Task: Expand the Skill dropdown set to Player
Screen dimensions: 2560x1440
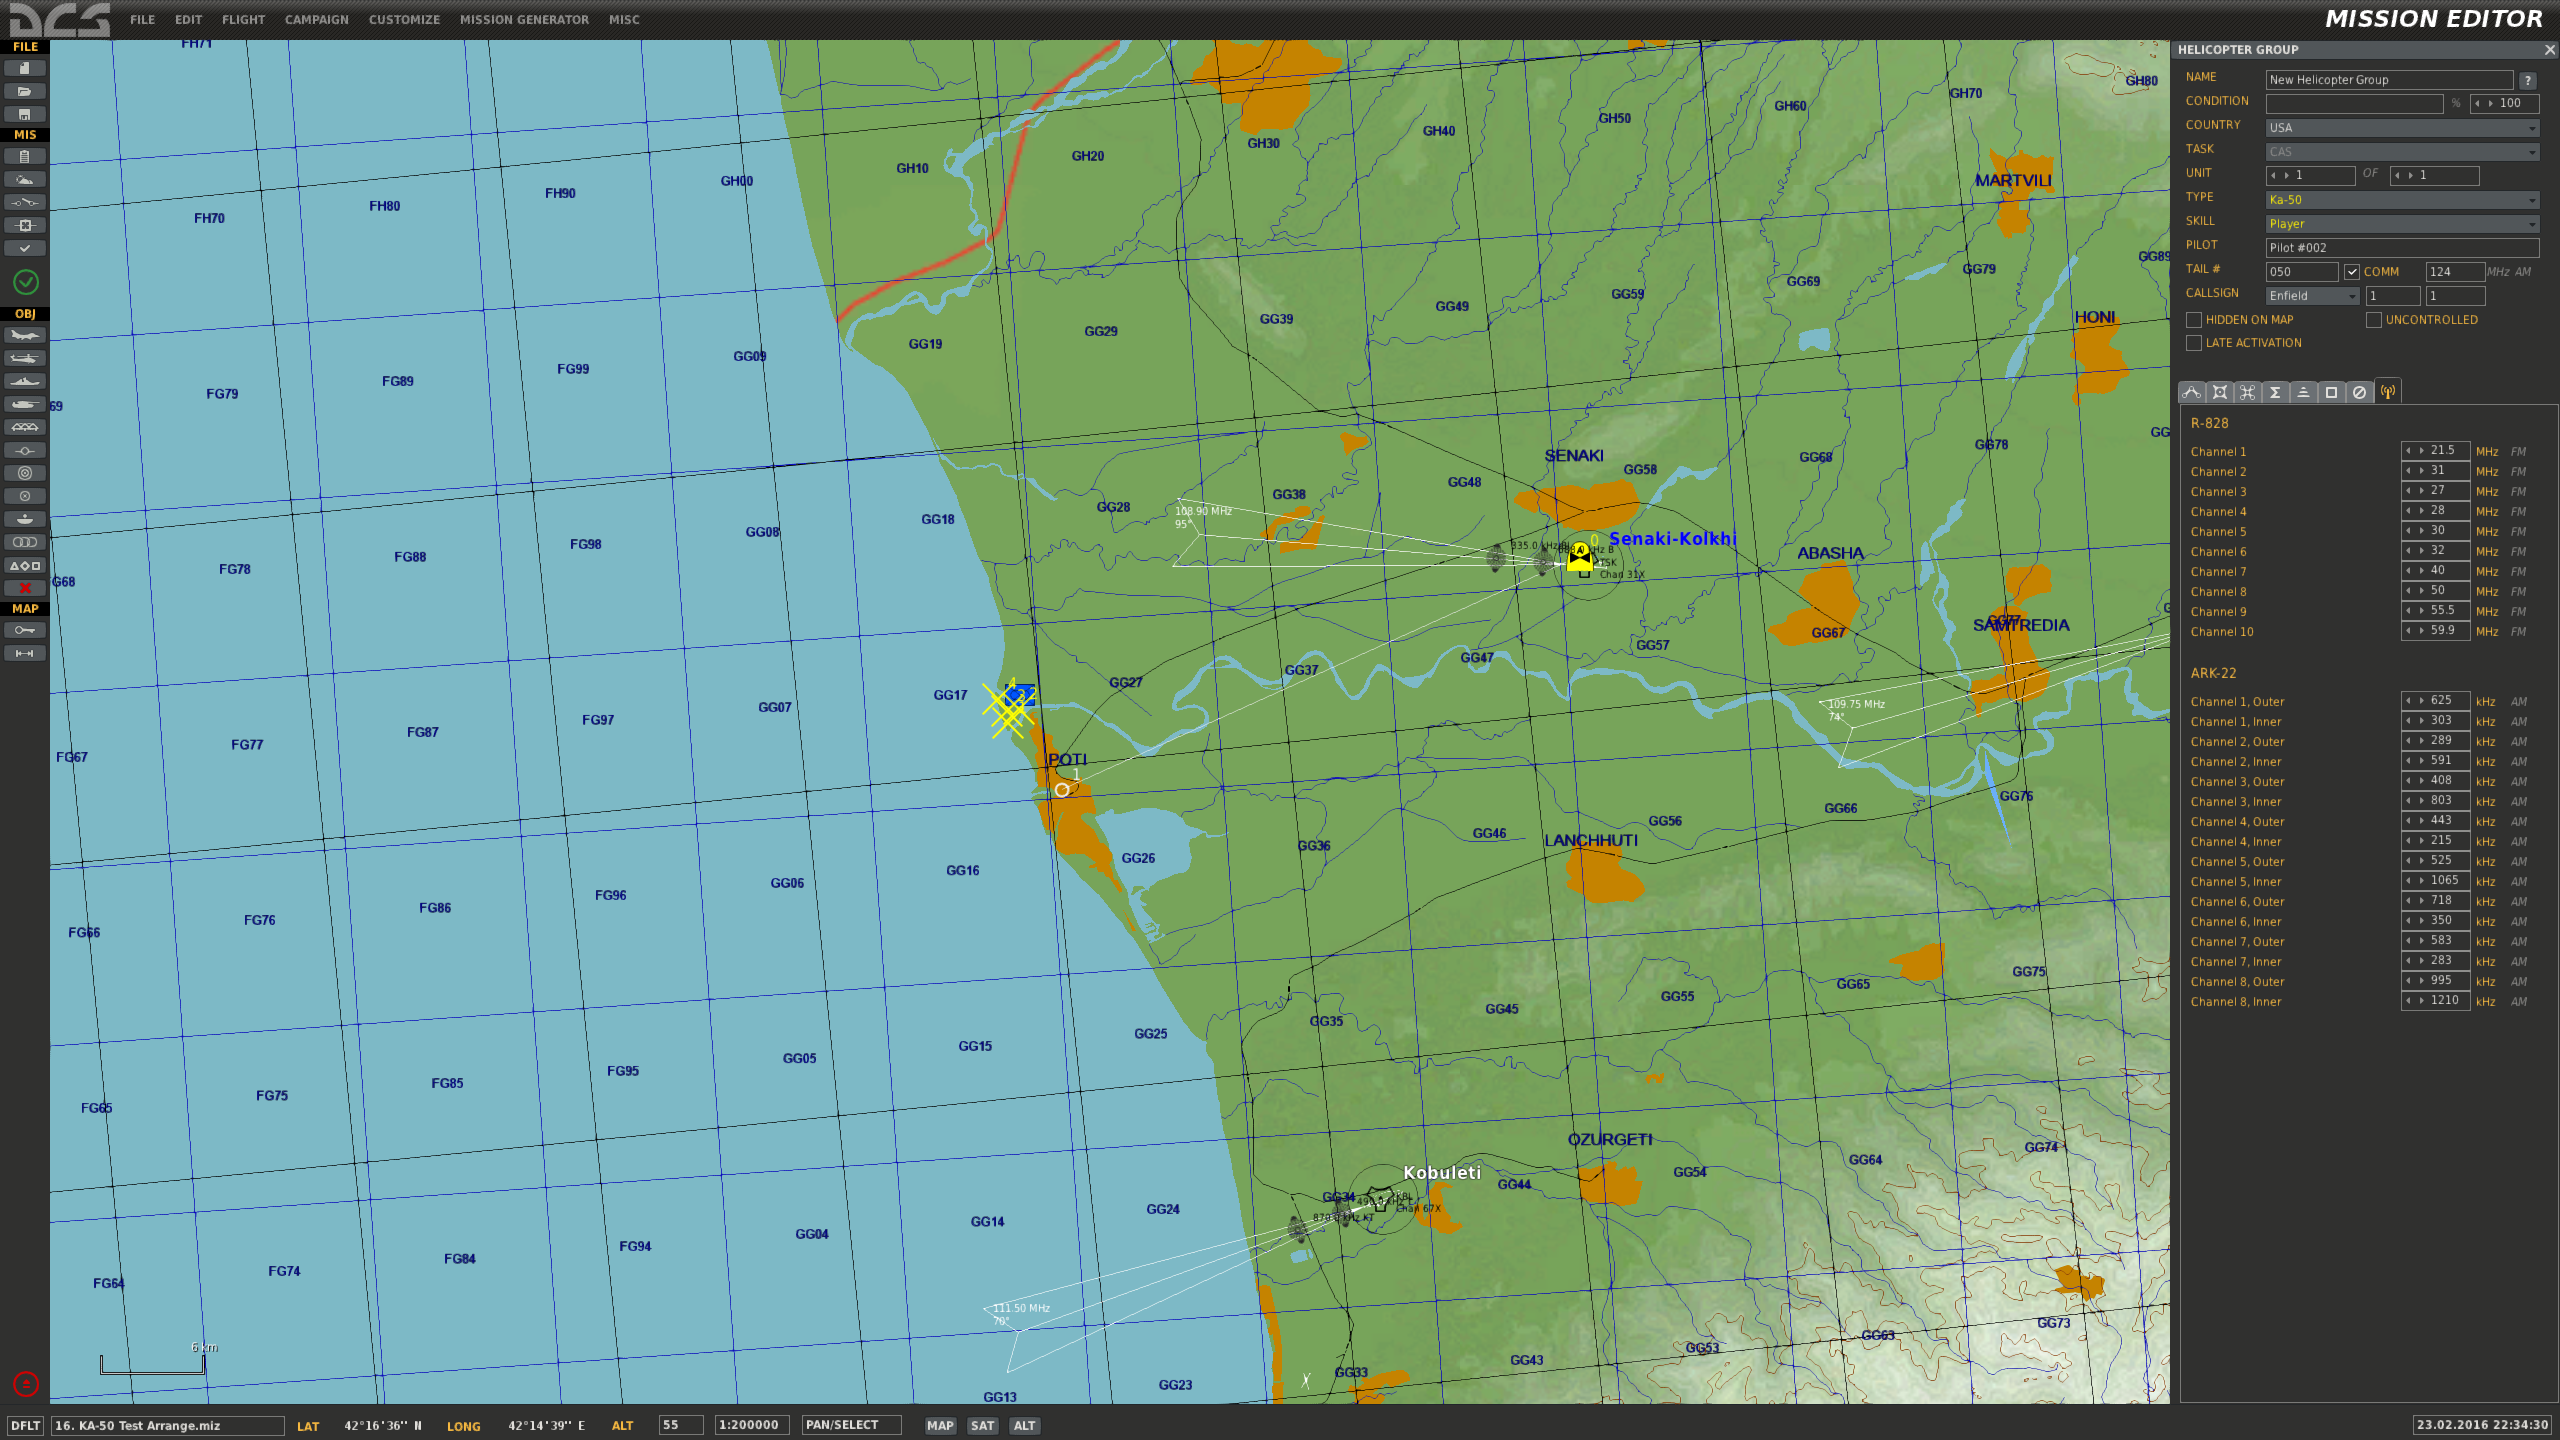Action: [2402, 224]
